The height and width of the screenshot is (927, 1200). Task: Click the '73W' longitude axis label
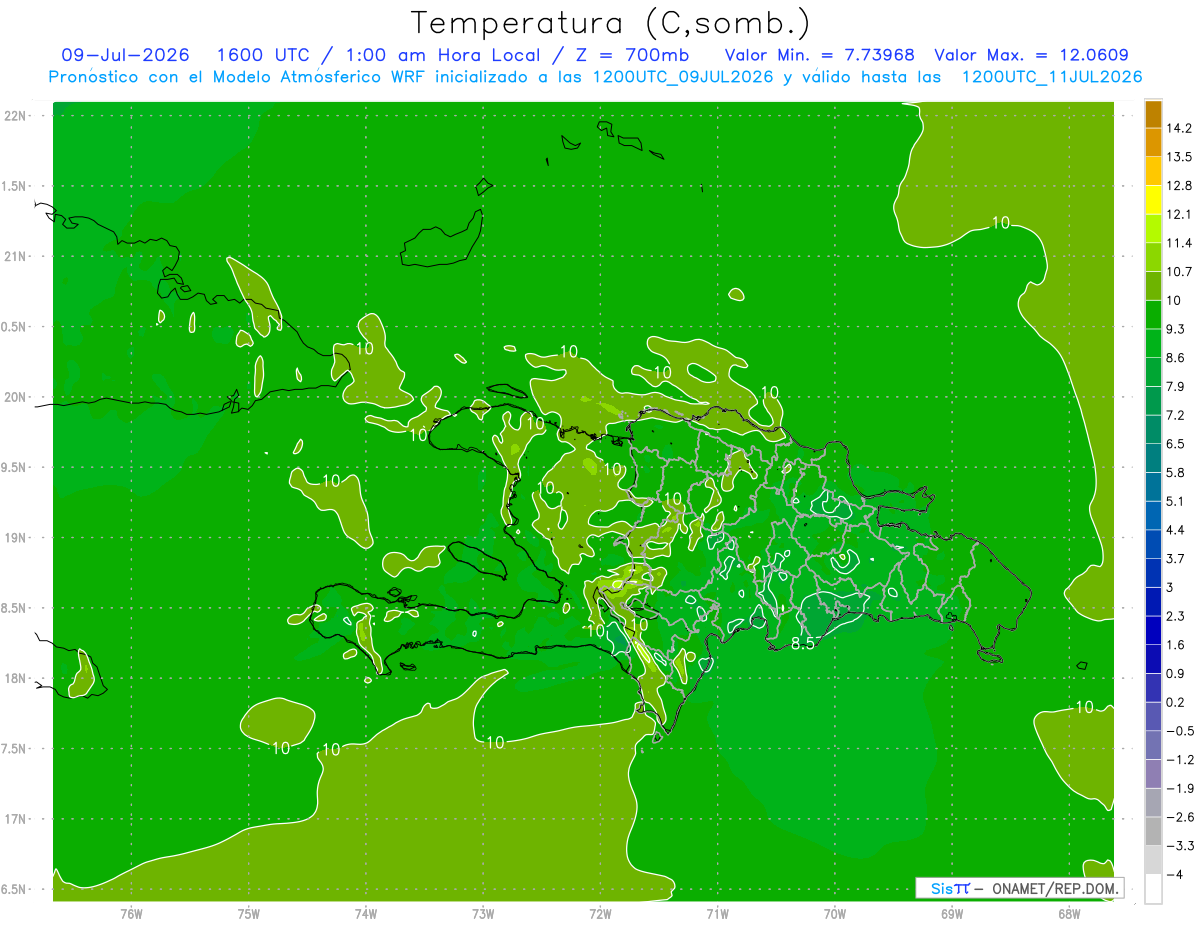pyautogui.click(x=483, y=914)
